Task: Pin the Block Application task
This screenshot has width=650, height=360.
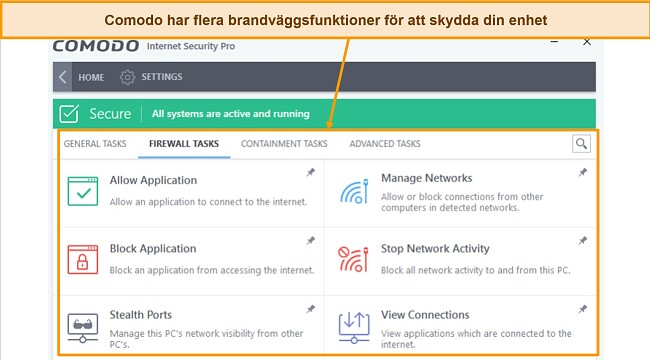Action: [x=310, y=241]
